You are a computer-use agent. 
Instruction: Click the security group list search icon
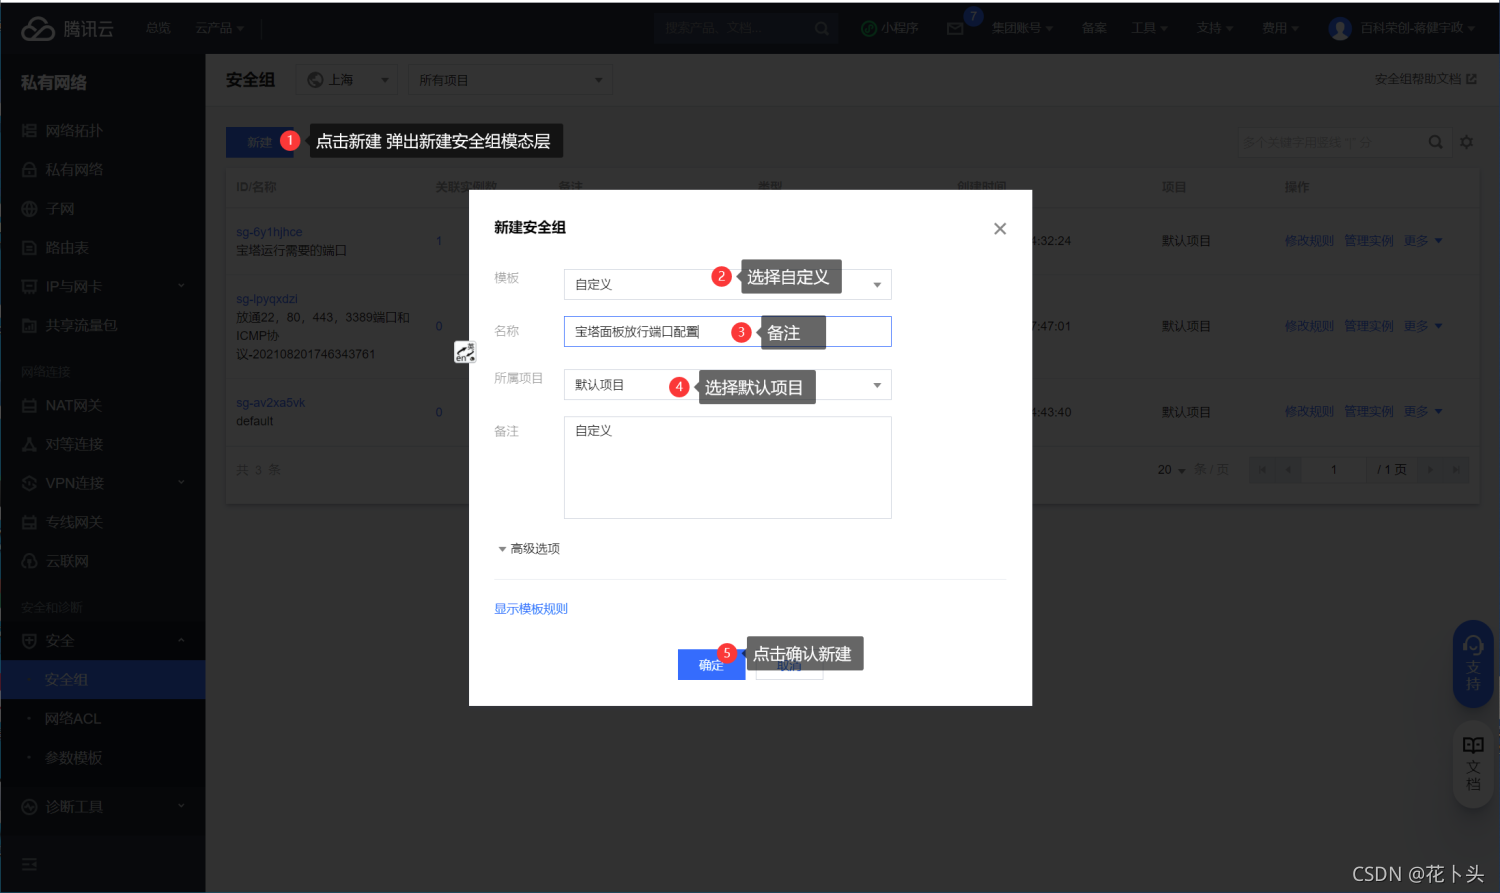(x=1435, y=142)
